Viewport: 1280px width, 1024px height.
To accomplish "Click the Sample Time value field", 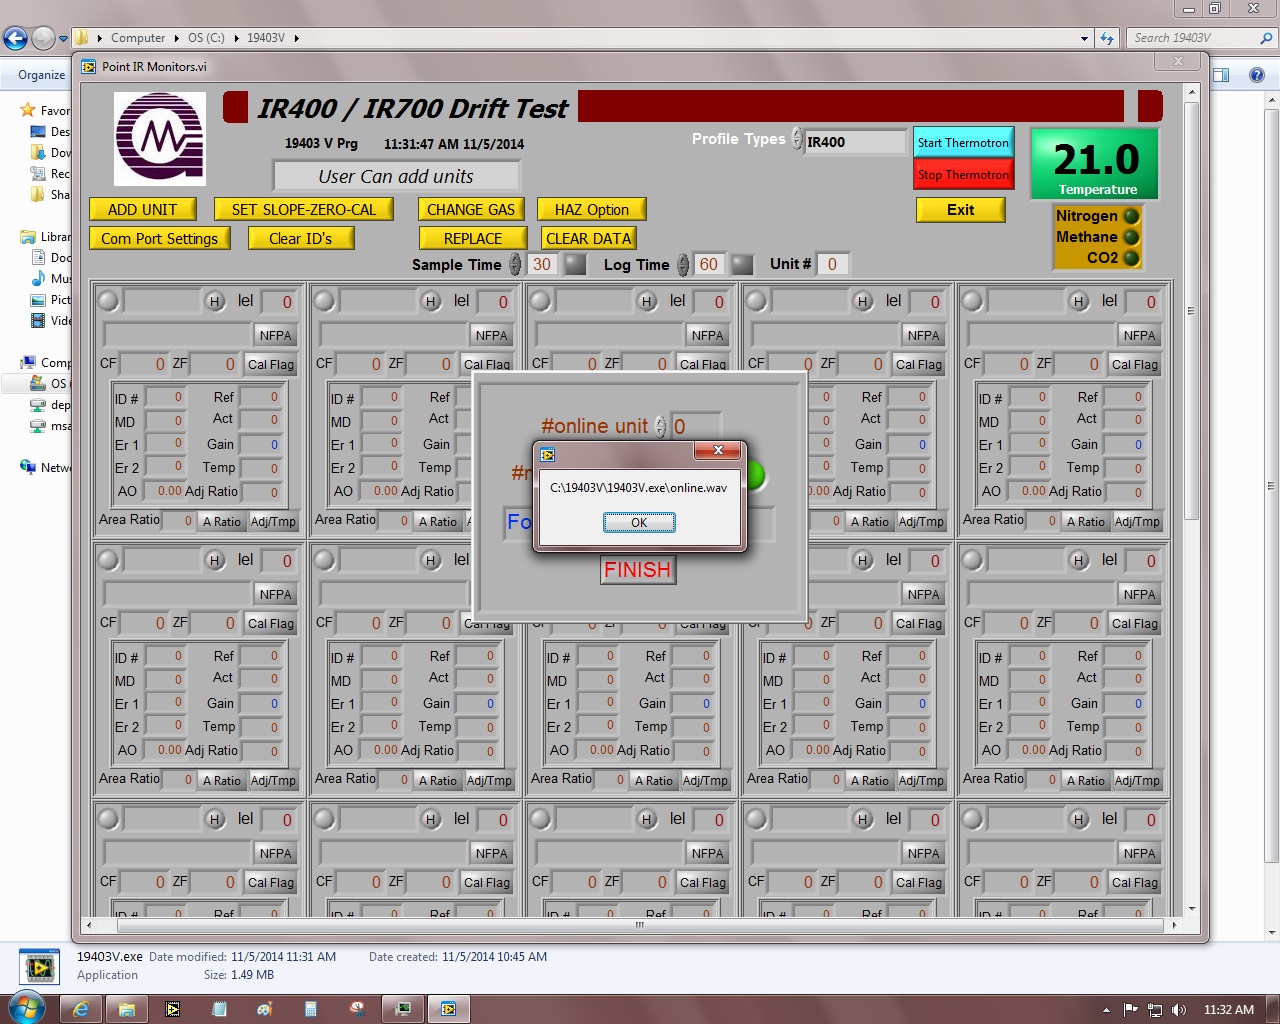I will pos(541,264).
